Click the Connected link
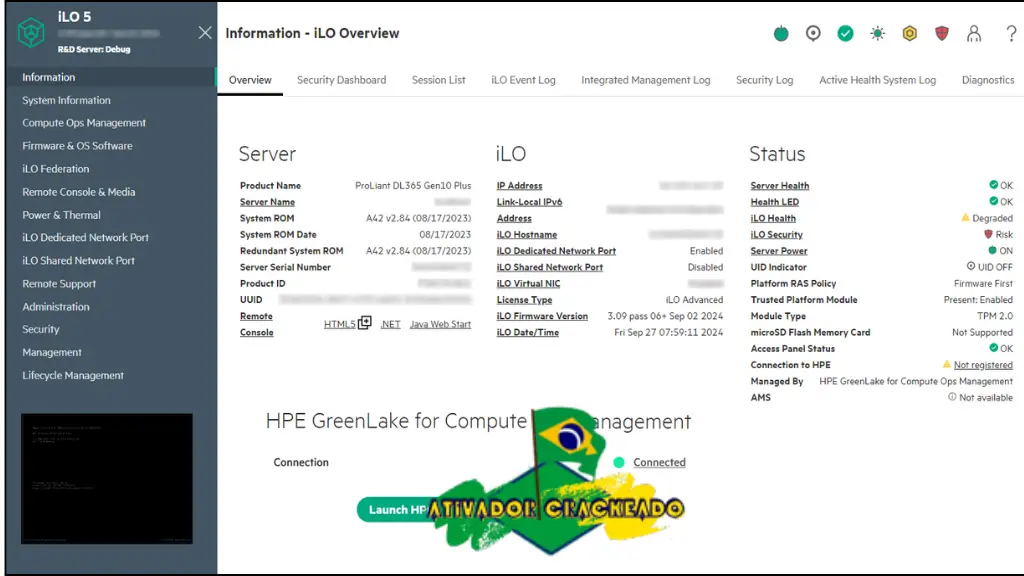This screenshot has width=1024, height=576. click(659, 462)
